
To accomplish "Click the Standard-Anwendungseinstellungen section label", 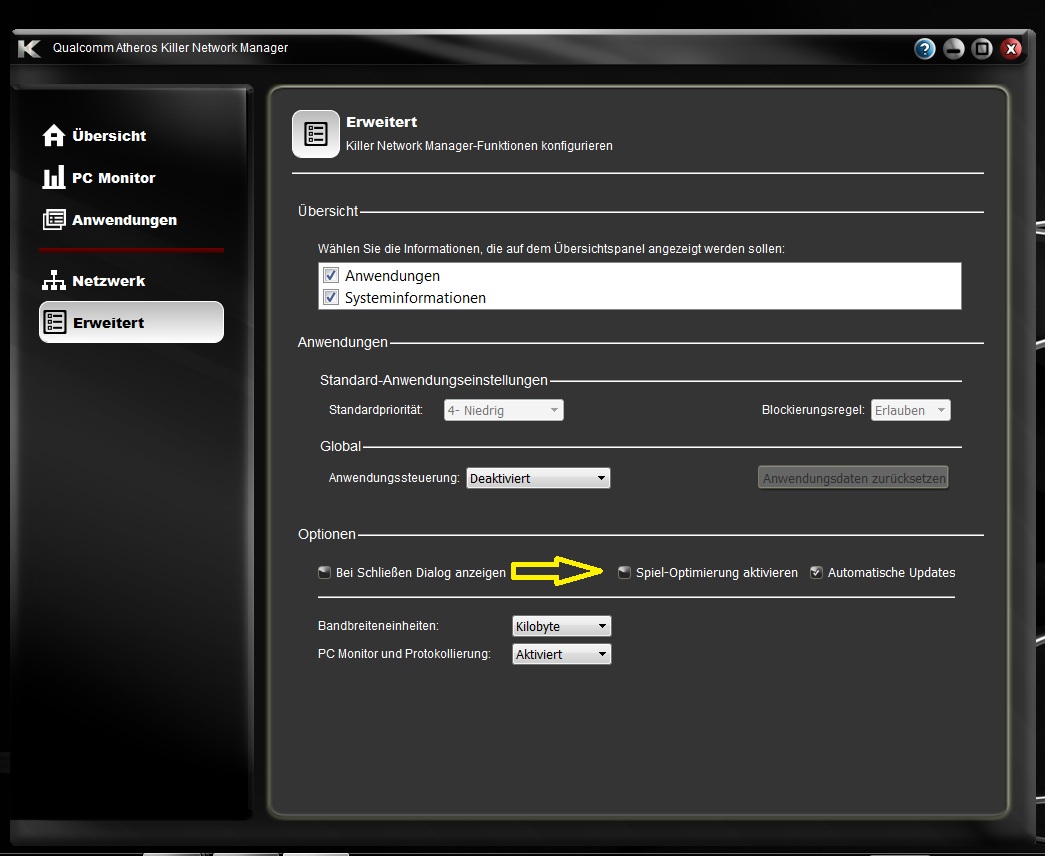I will point(433,380).
